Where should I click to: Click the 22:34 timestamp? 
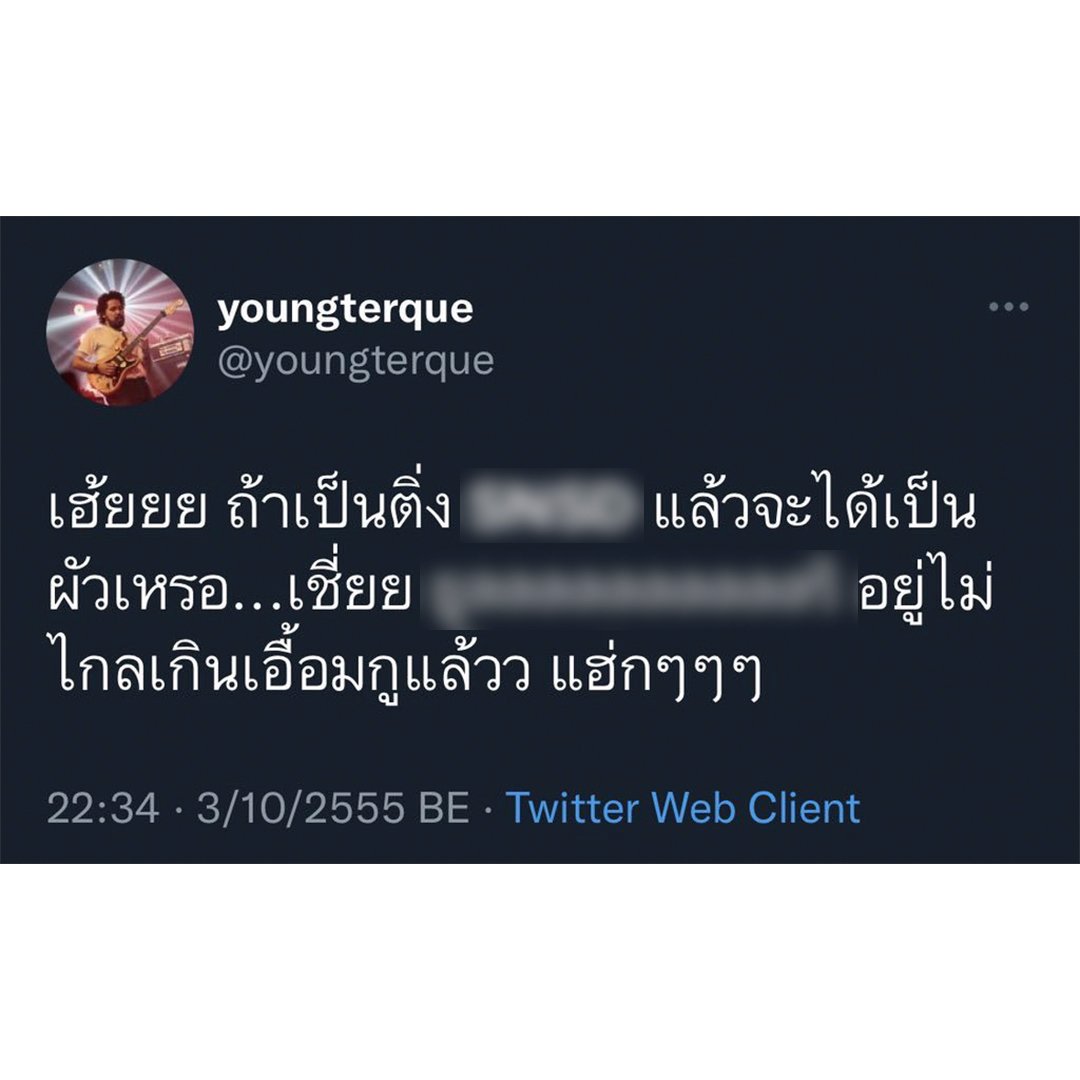coord(103,808)
